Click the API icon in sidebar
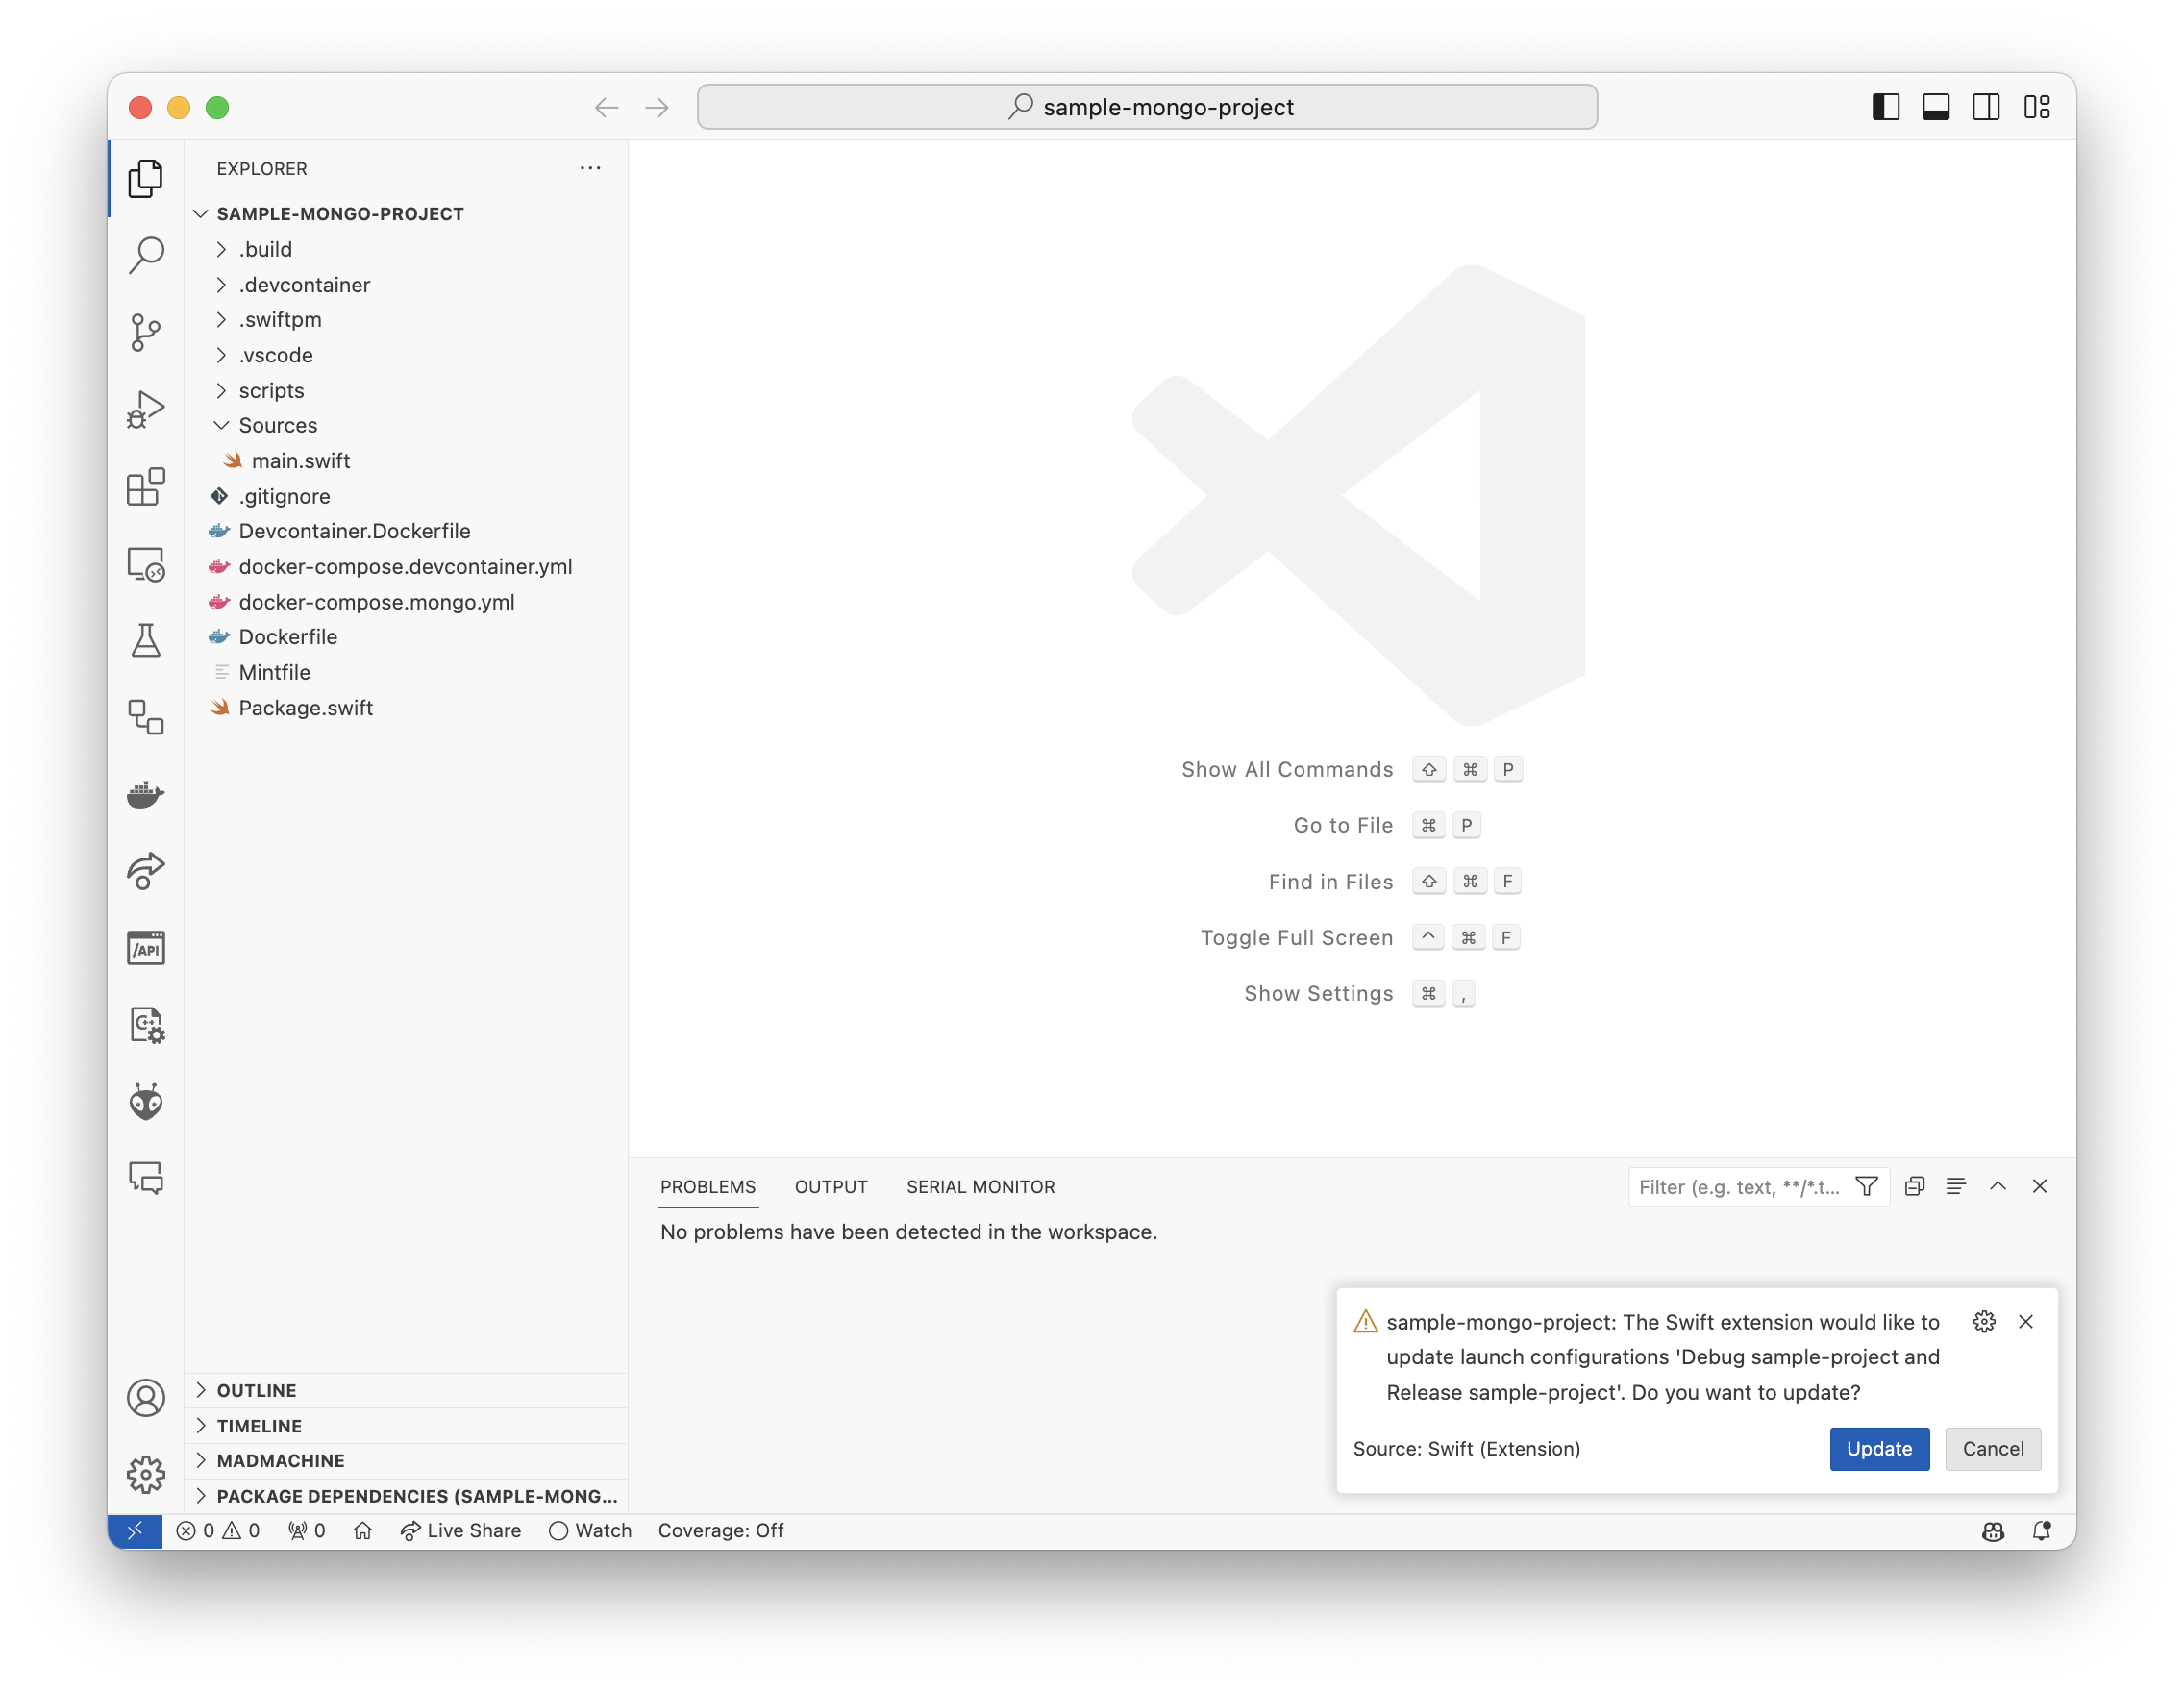2184x1692 pixels. click(x=147, y=949)
